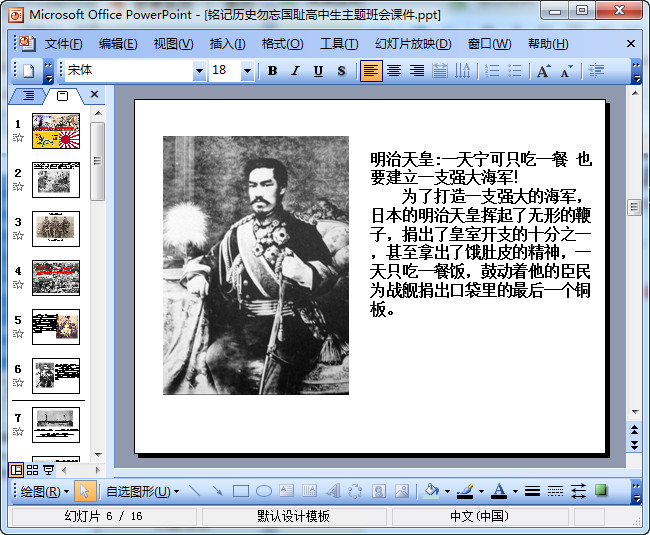Toggle text shadow S button
Screen dimensions: 650x535
341,71
